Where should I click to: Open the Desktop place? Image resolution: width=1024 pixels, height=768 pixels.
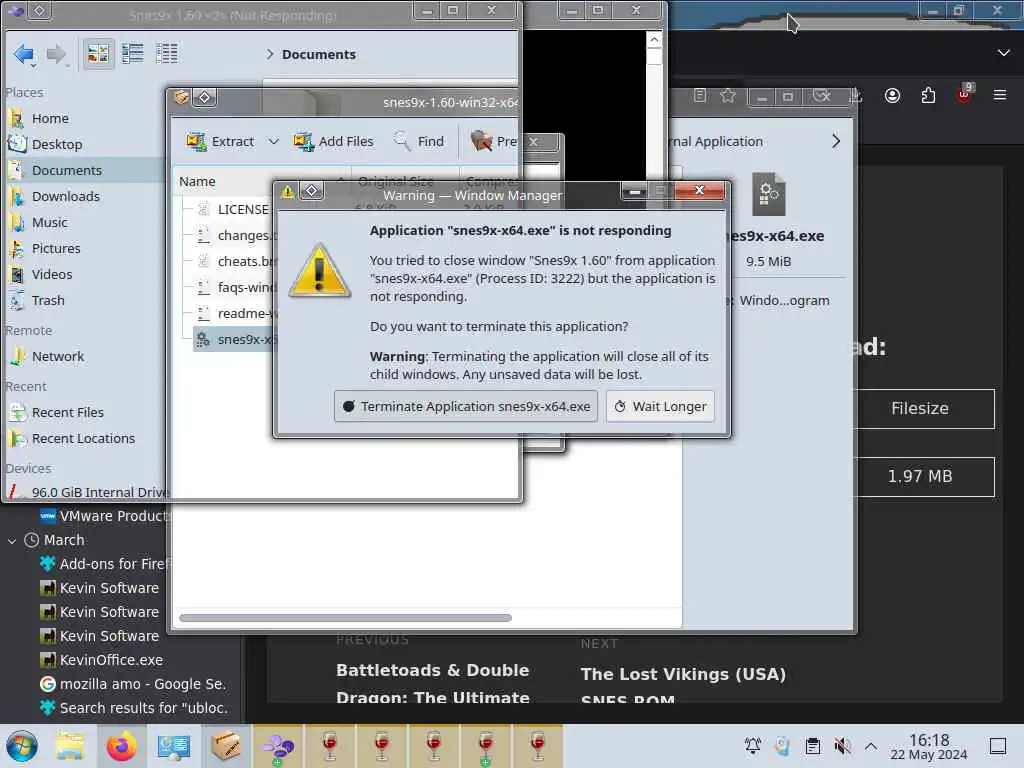[x=57, y=144]
